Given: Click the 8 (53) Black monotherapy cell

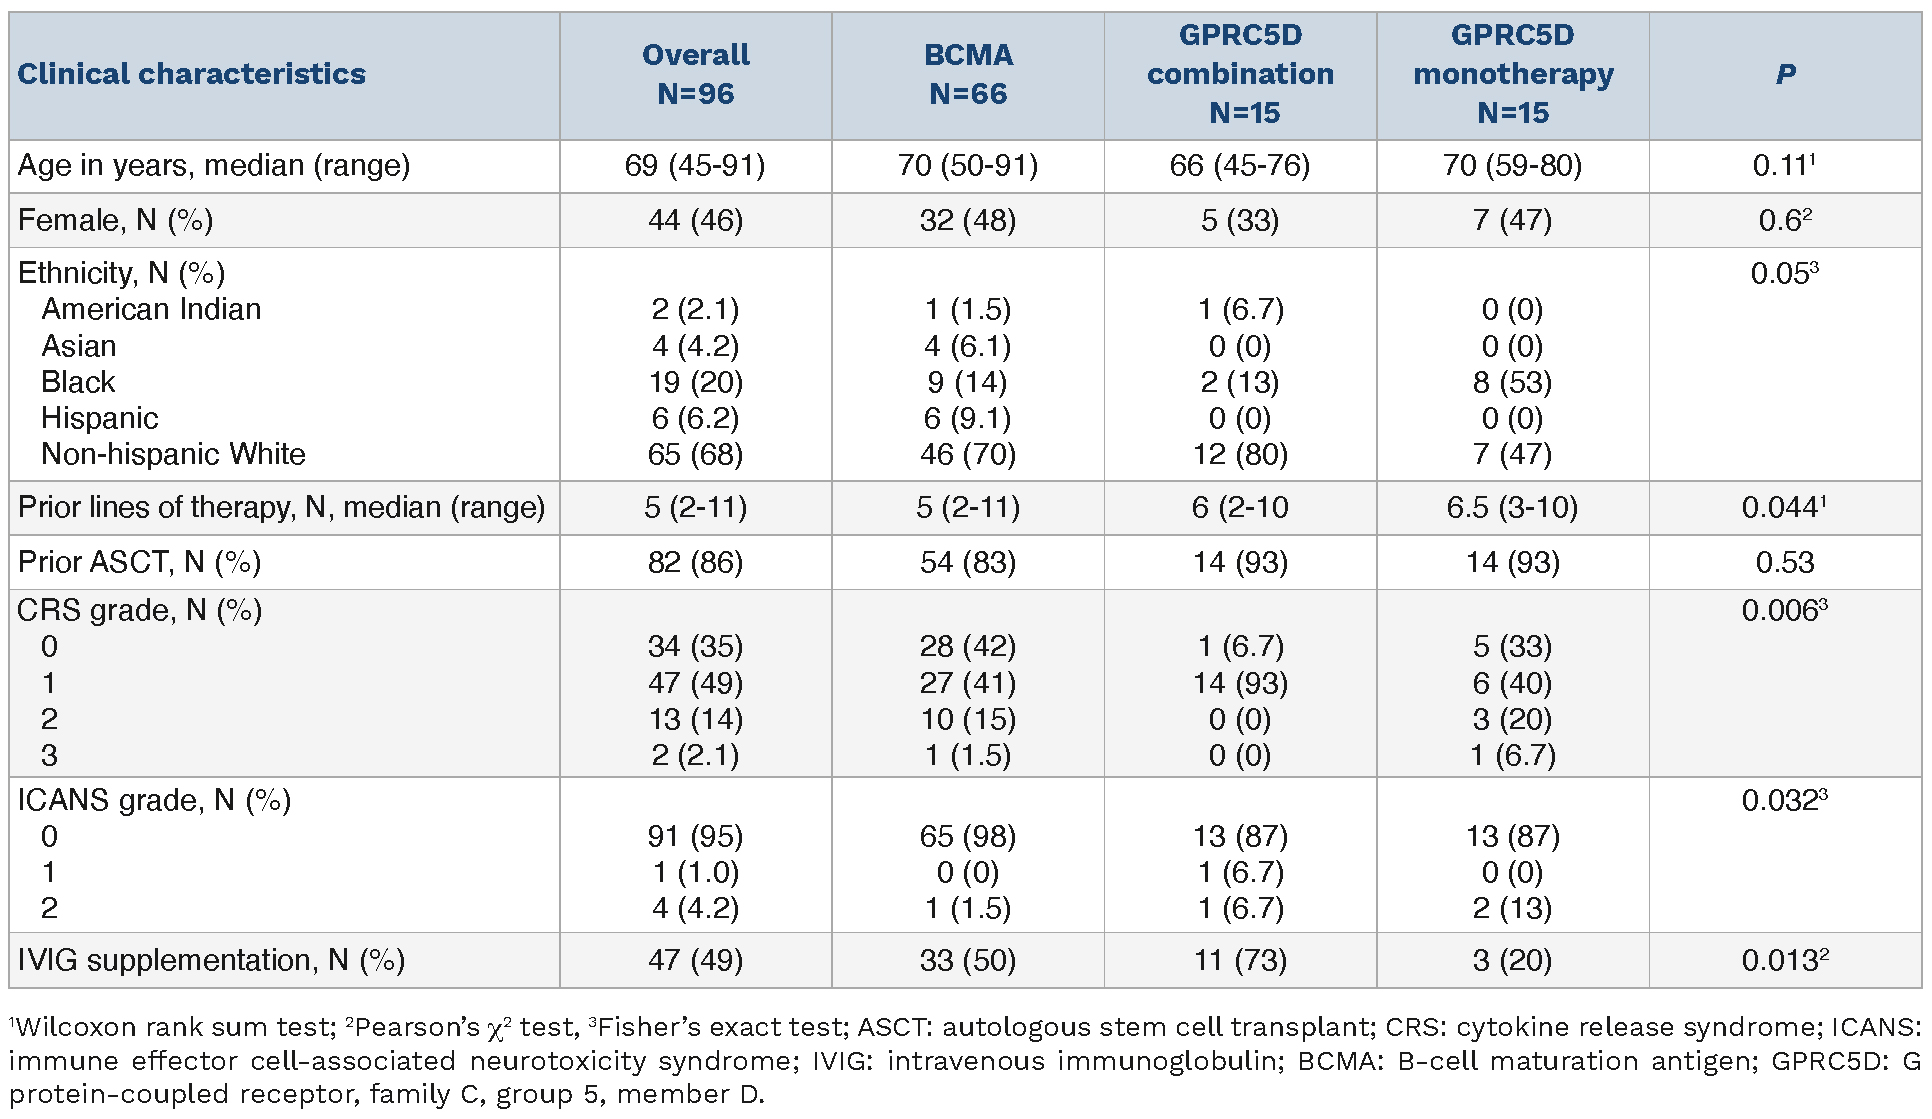Looking at the screenshot, I should tap(1512, 382).
